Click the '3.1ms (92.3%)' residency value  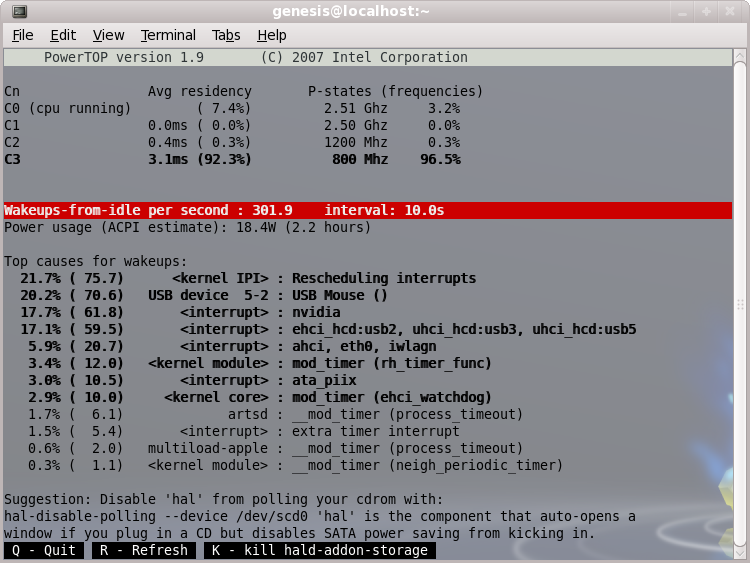[199, 159]
